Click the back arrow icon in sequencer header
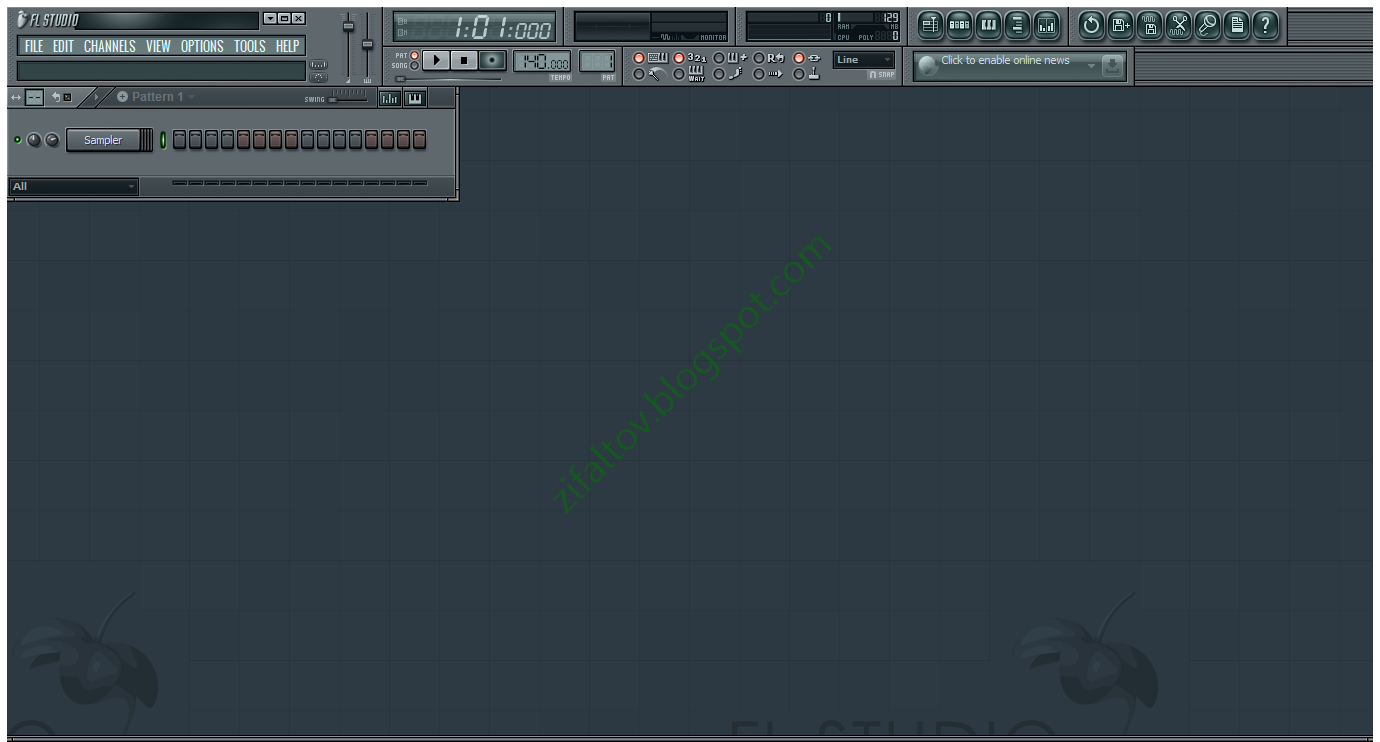The width and height of the screenshot is (1380, 742). click(x=56, y=97)
